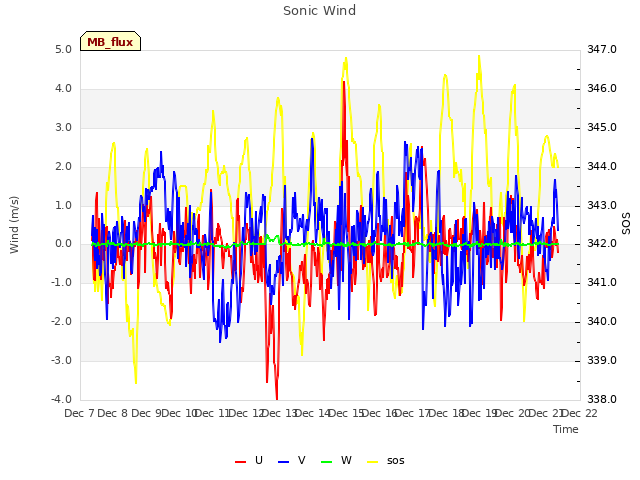Click the red U legend color marker
Image resolution: width=640 pixels, height=480 pixels.
(x=241, y=462)
